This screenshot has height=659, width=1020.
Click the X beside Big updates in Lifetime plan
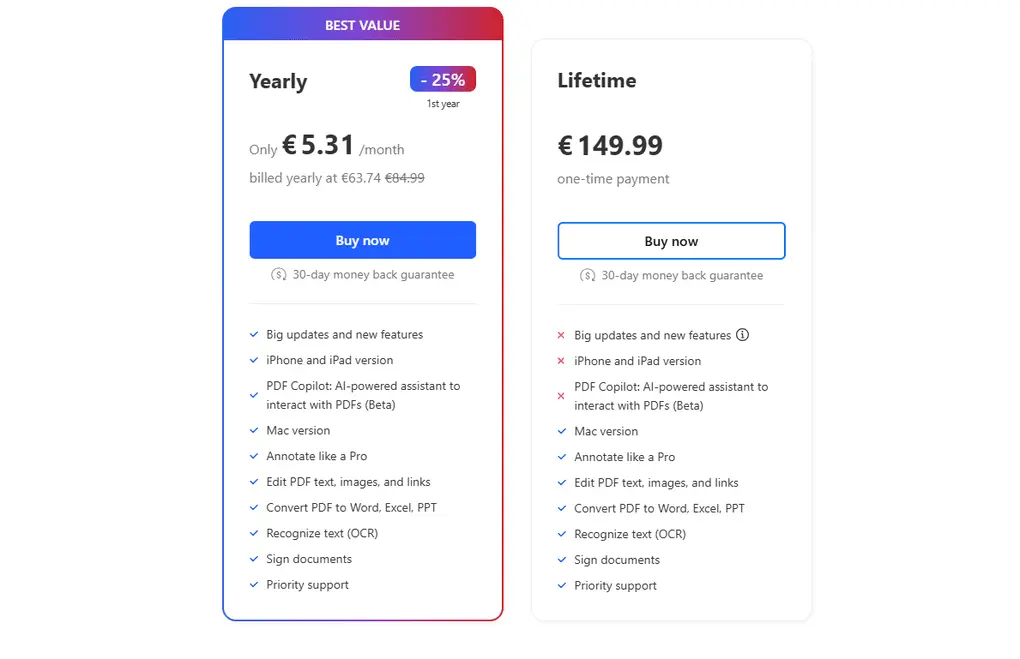click(x=562, y=334)
